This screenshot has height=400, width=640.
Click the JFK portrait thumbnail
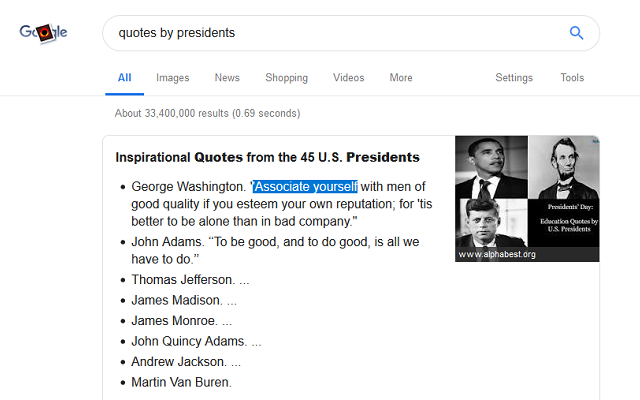click(491, 222)
